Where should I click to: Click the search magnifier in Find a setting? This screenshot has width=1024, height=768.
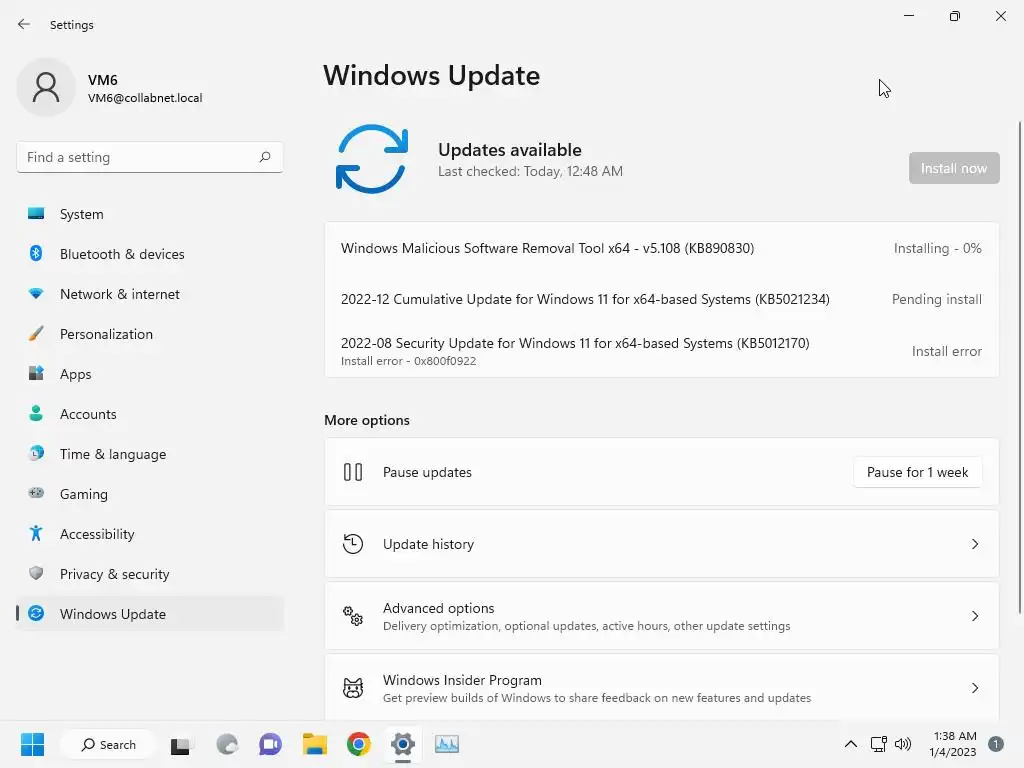tap(264, 157)
